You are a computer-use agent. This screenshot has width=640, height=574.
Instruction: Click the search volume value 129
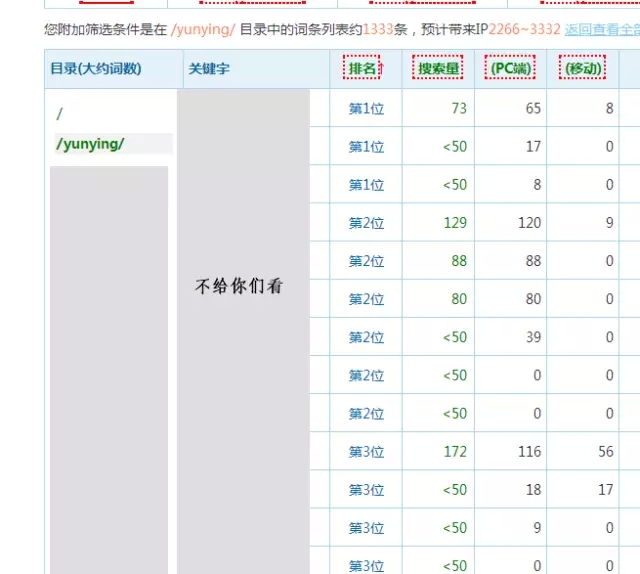click(x=455, y=223)
